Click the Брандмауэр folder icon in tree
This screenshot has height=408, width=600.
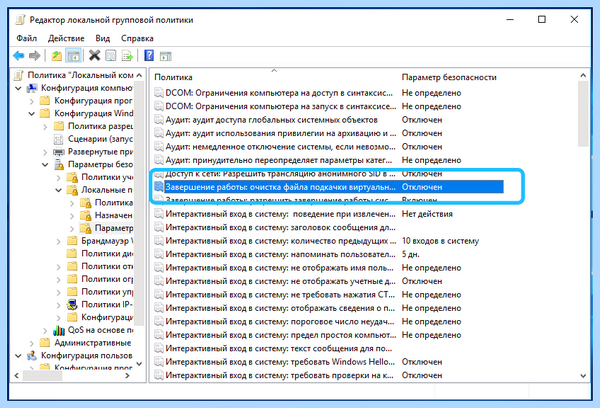tap(72, 241)
